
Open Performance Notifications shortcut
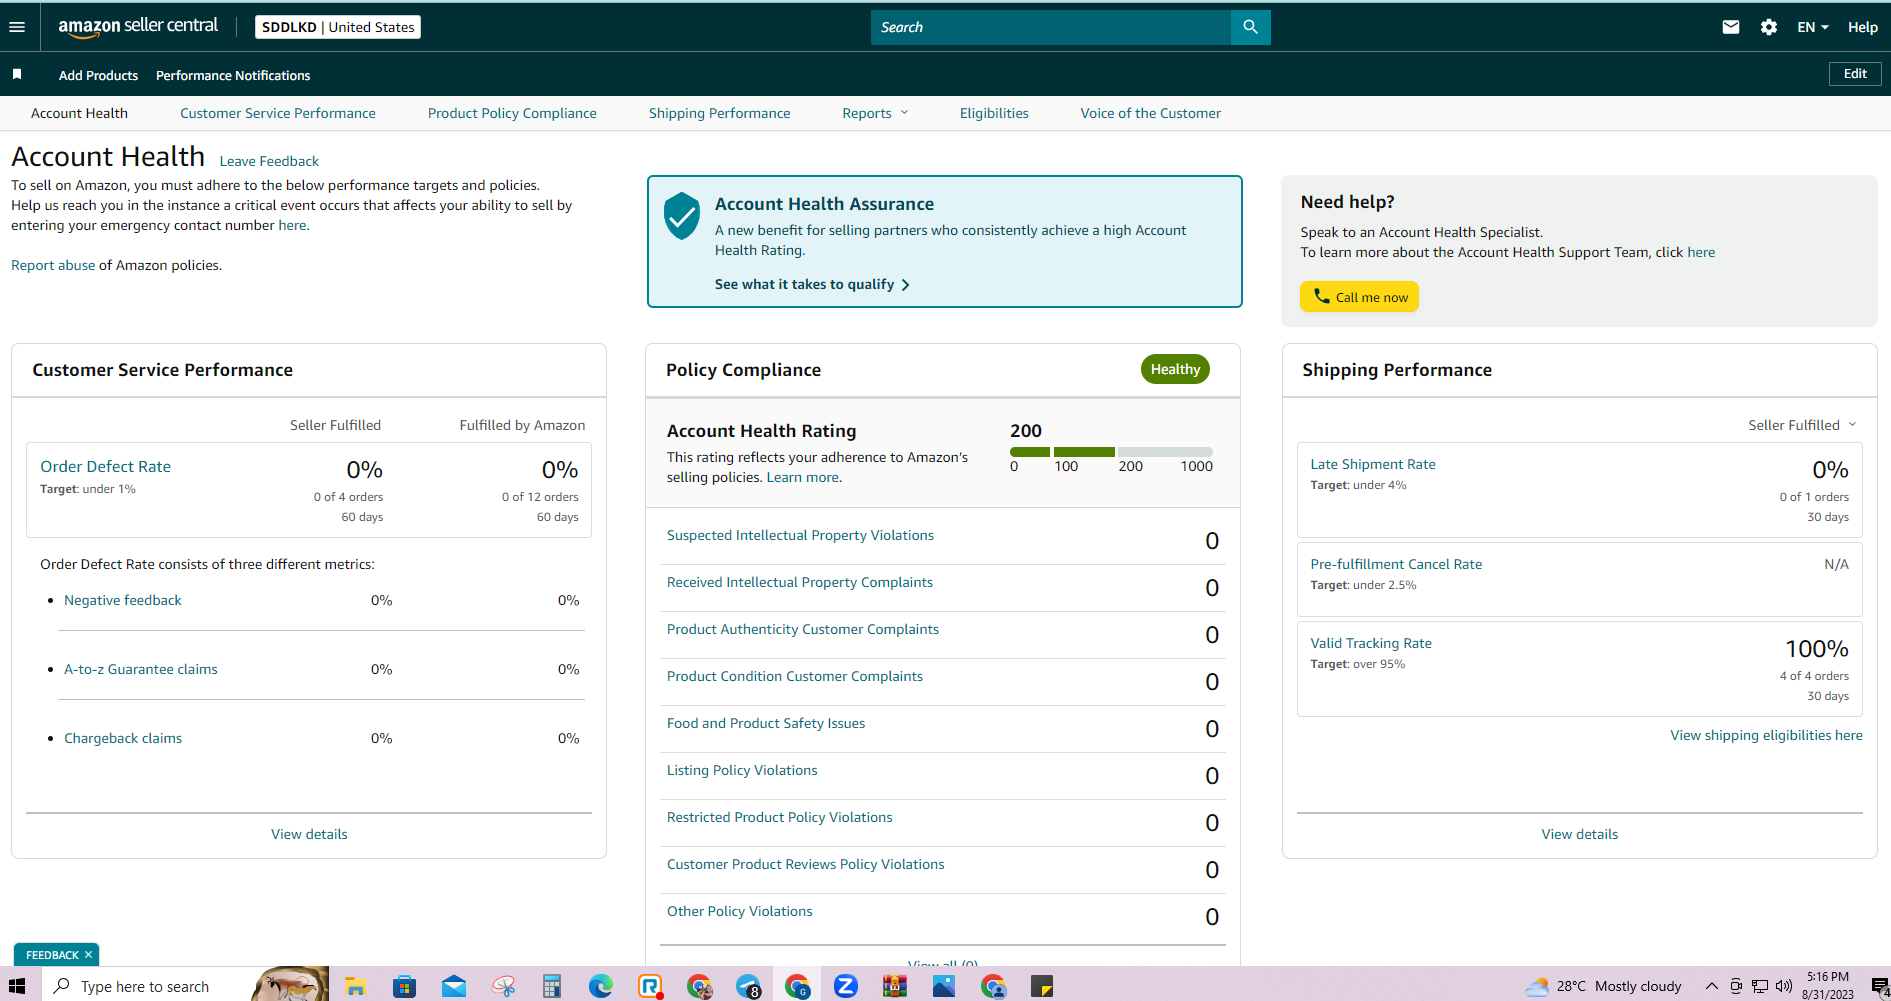point(233,75)
